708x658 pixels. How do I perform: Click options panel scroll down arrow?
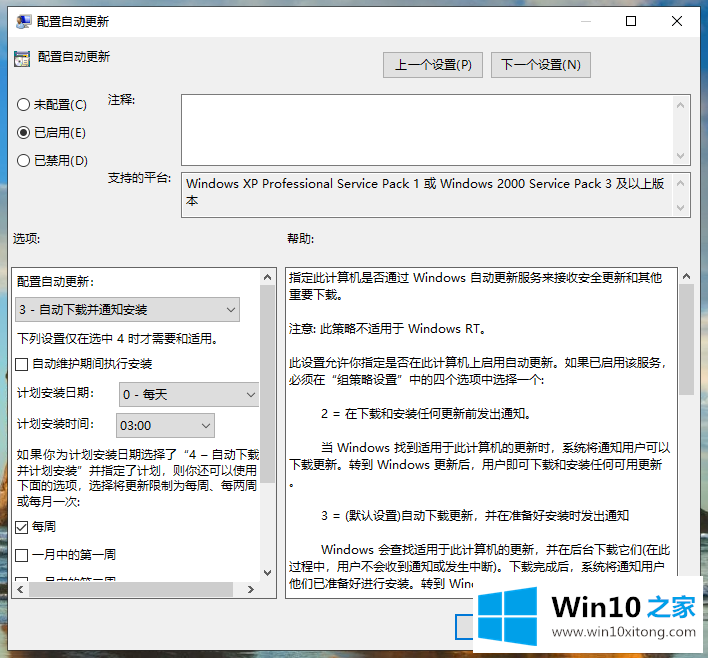[x=267, y=573]
